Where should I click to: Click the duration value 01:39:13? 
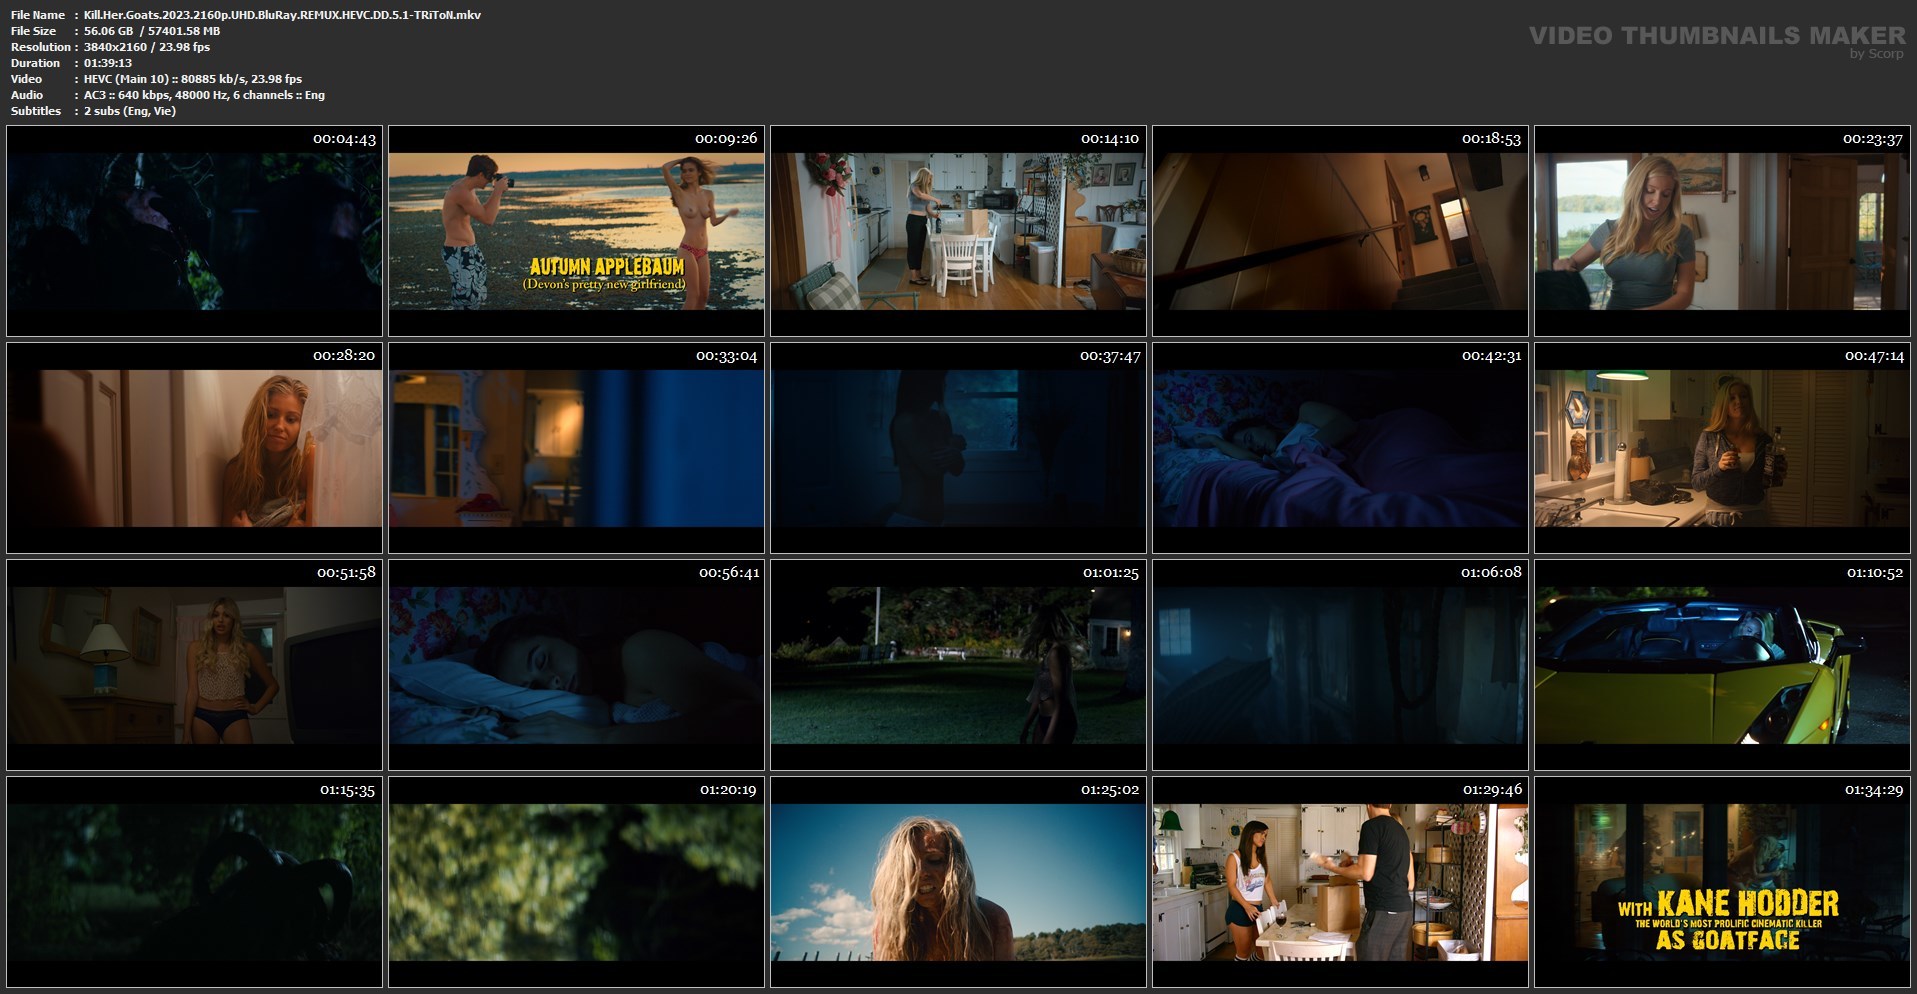(x=108, y=63)
